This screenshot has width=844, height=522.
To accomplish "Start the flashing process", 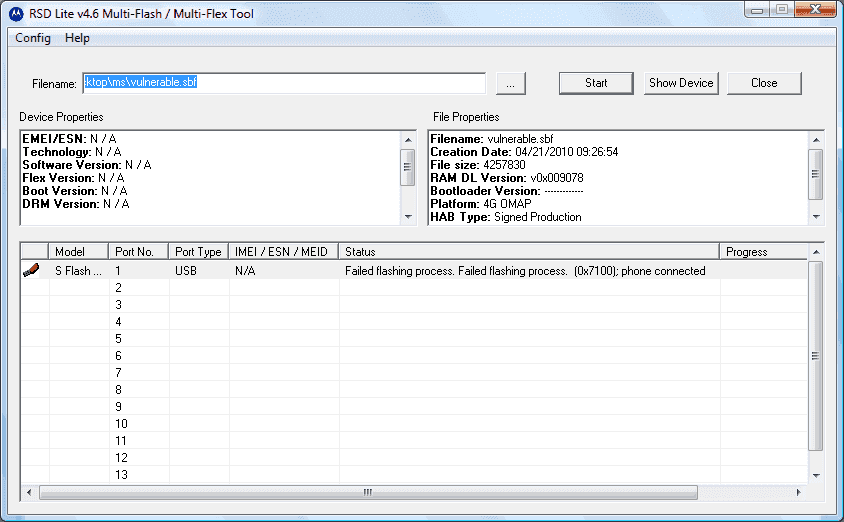I will click(x=596, y=83).
